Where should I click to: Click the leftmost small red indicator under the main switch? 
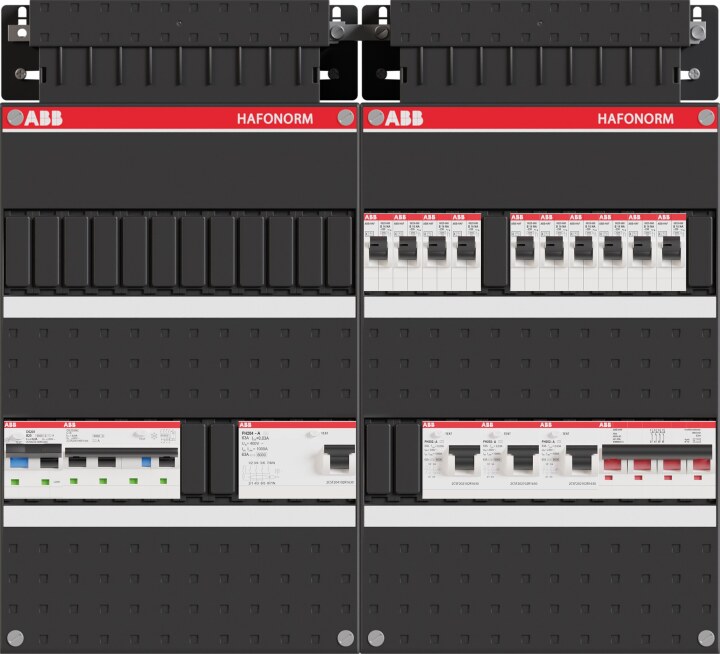609,478
